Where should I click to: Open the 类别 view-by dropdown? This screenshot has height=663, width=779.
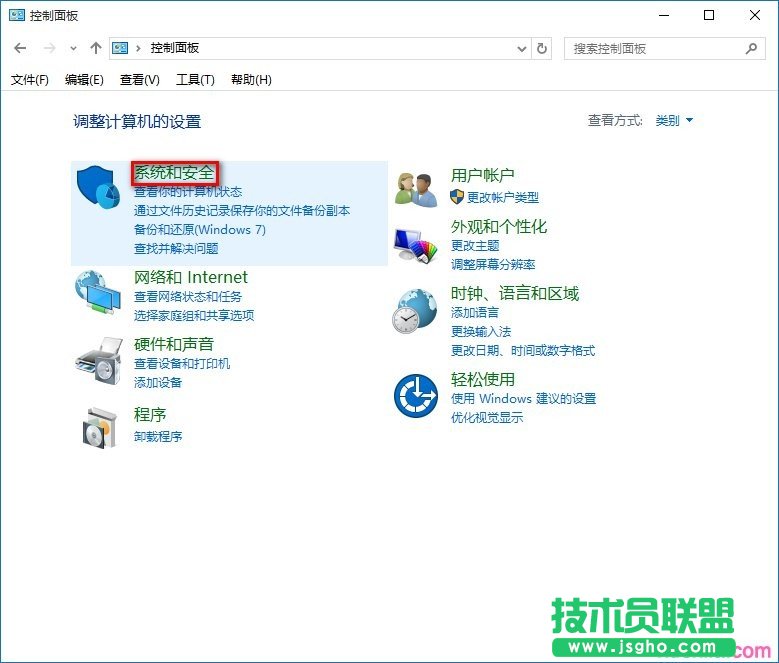674,121
